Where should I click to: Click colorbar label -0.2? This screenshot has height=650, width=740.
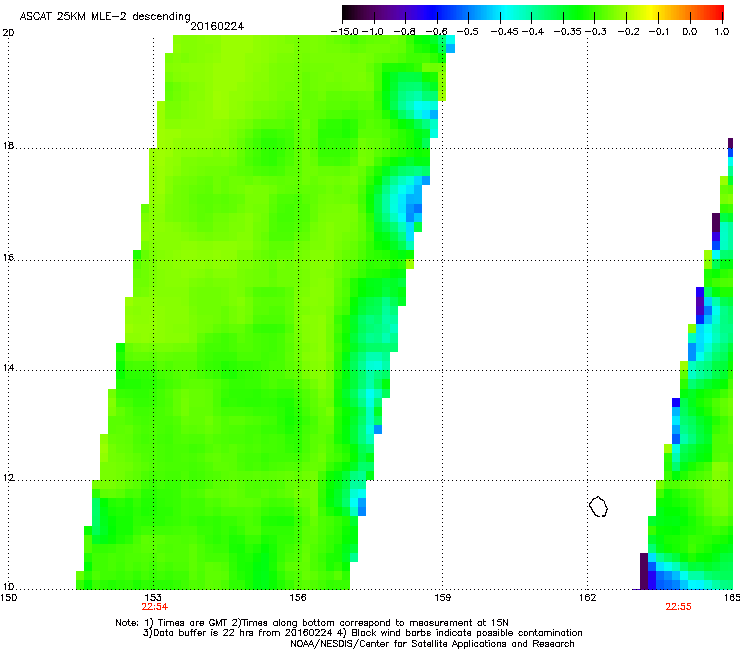click(x=629, y=32)
